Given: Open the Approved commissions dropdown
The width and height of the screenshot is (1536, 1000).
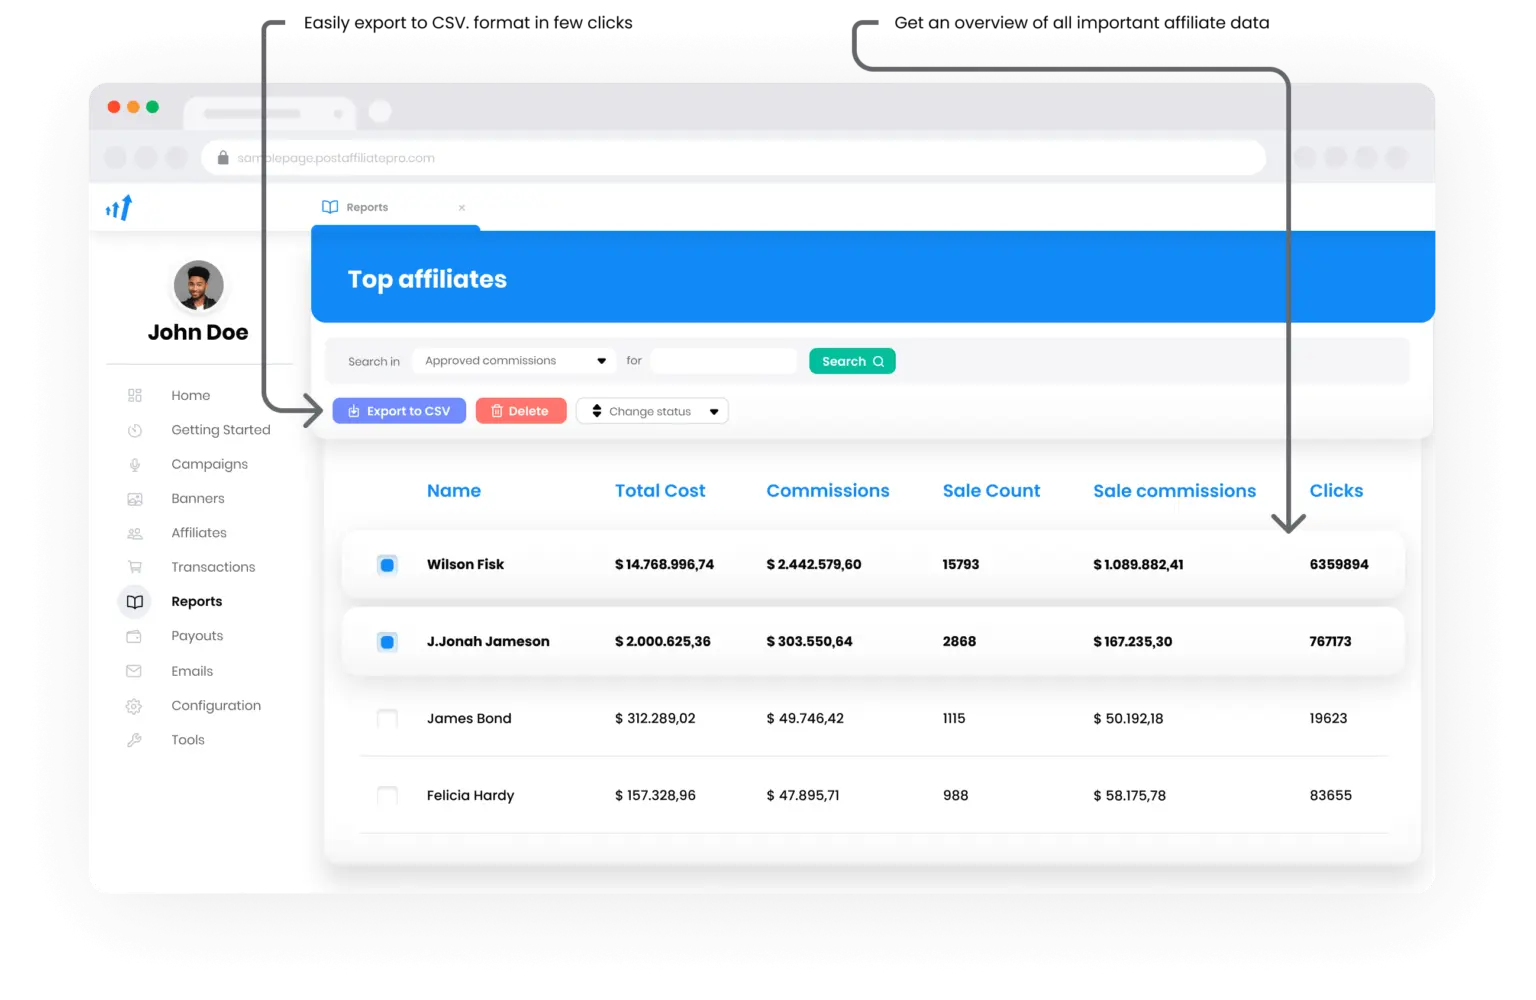Looking at the screenshot, I should pos(513,360).
